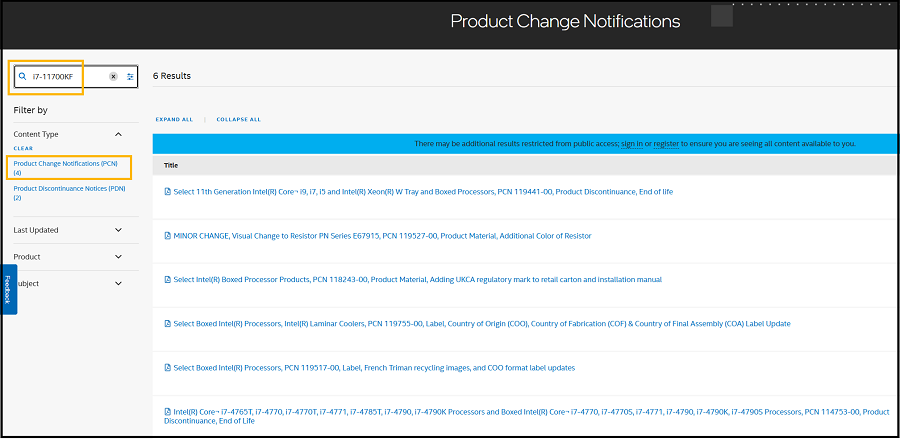This screenshot has height=439, width=900.
Task: Open the Feedback side tab
Action: click(8, 289)
